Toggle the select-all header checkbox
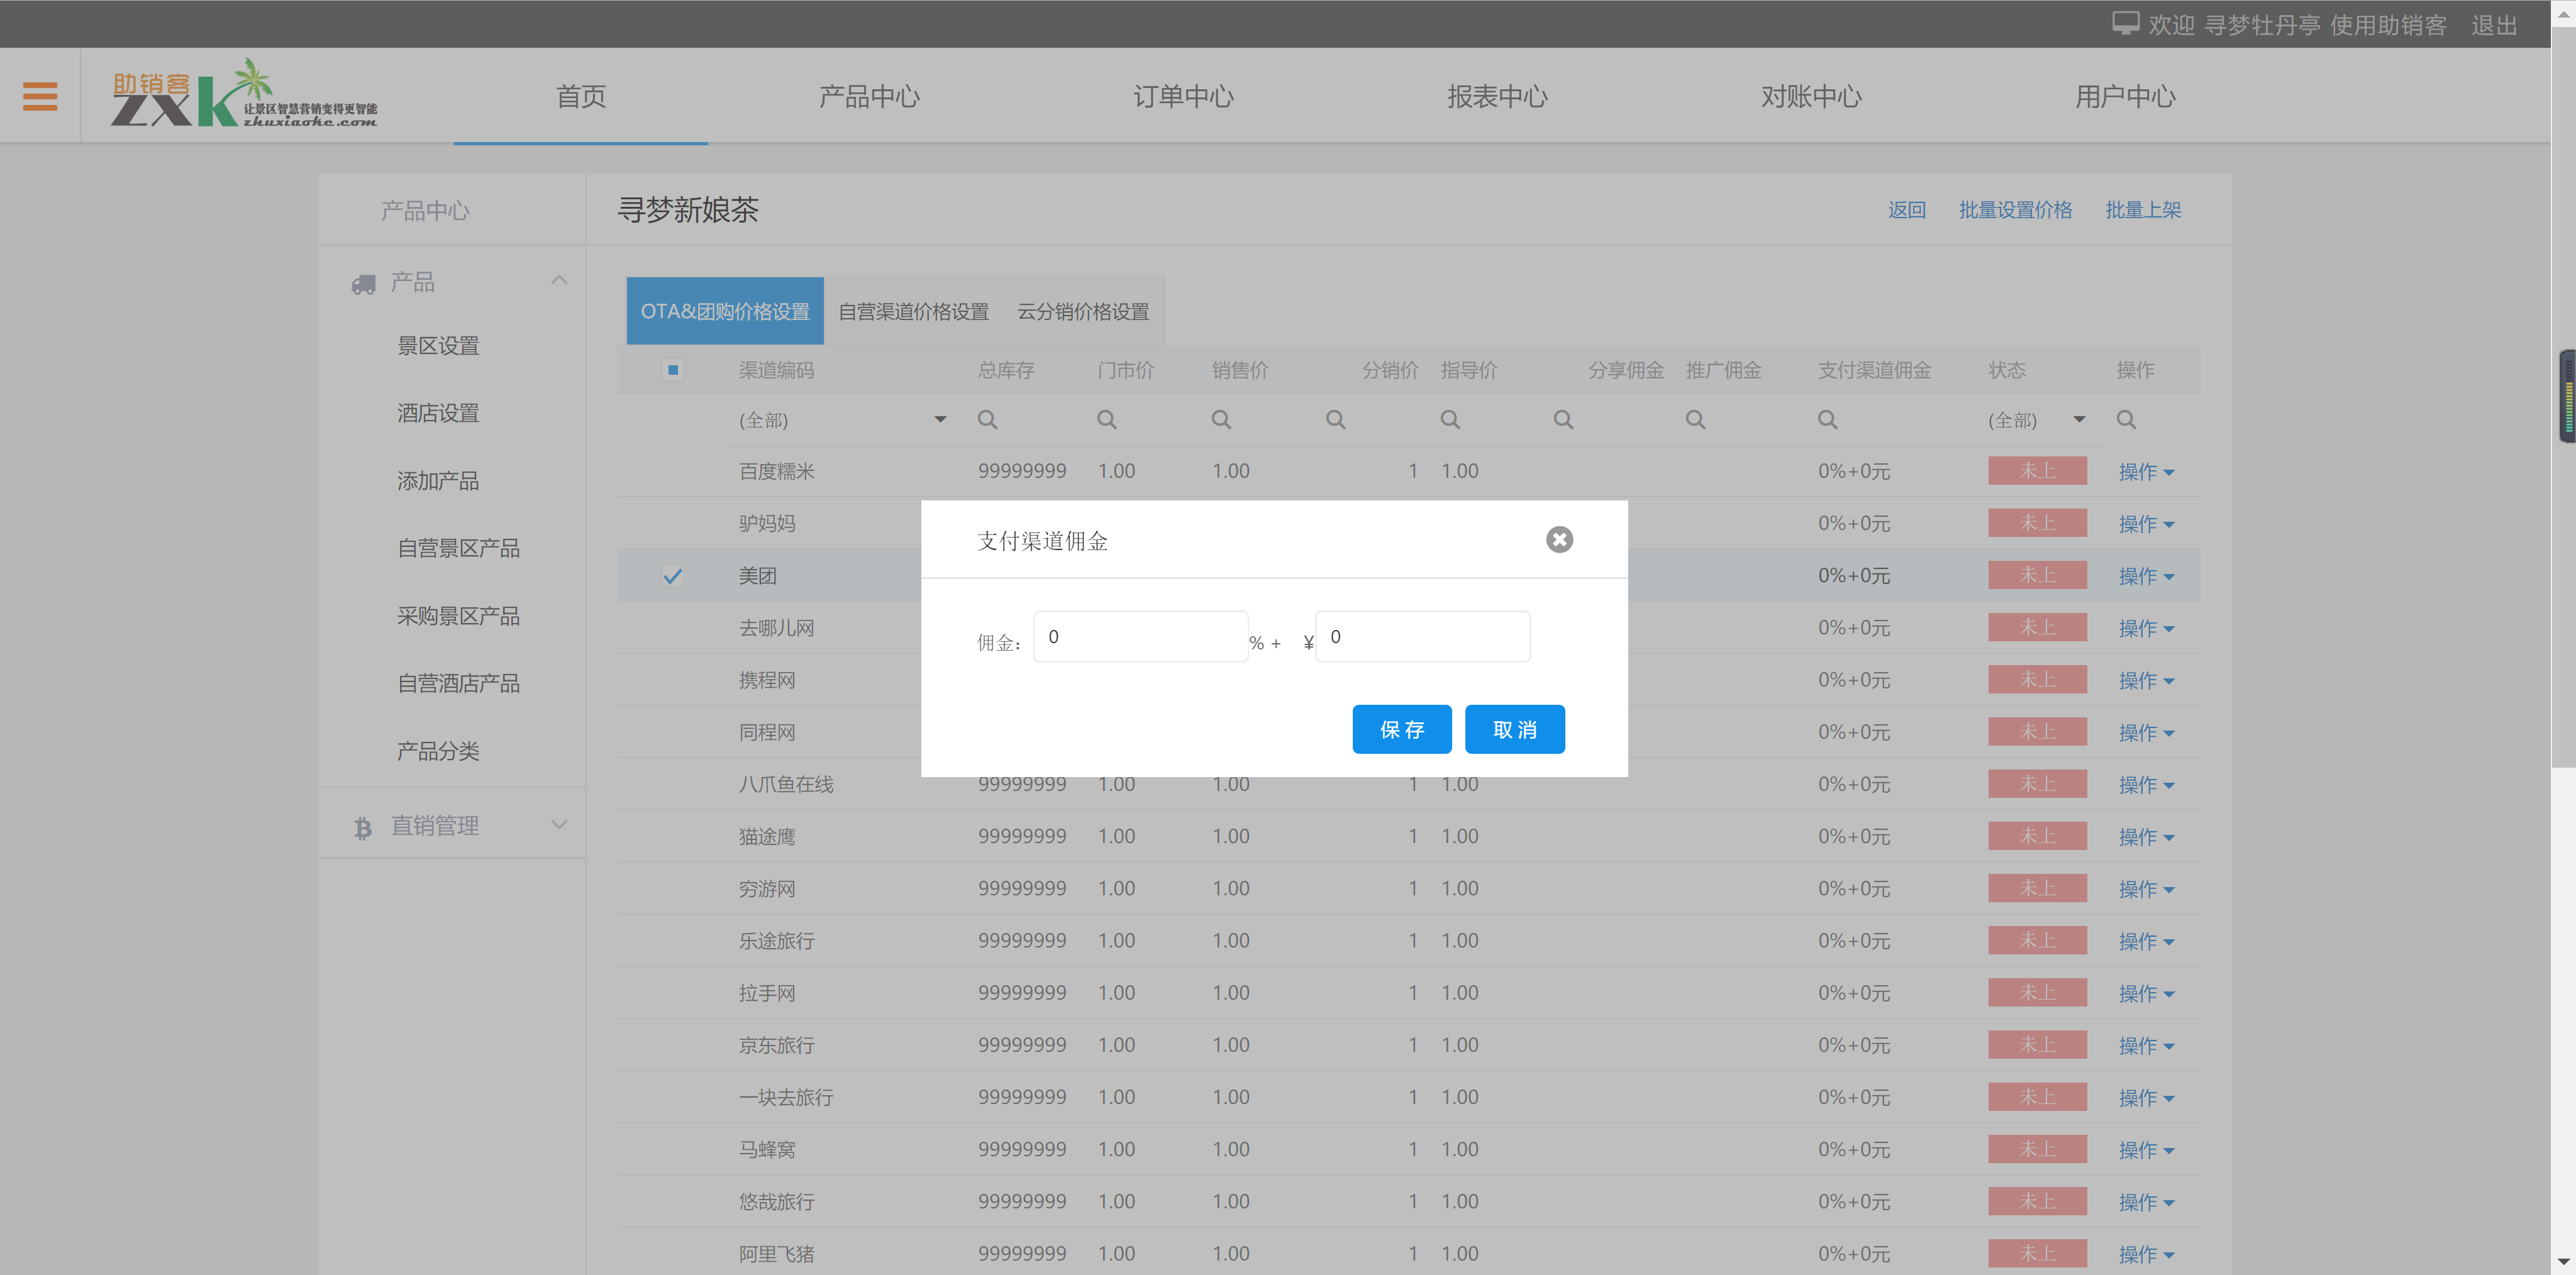The width and height of the screenshot is (2576, 1275). pyautogui.click(x=673, y=370)
